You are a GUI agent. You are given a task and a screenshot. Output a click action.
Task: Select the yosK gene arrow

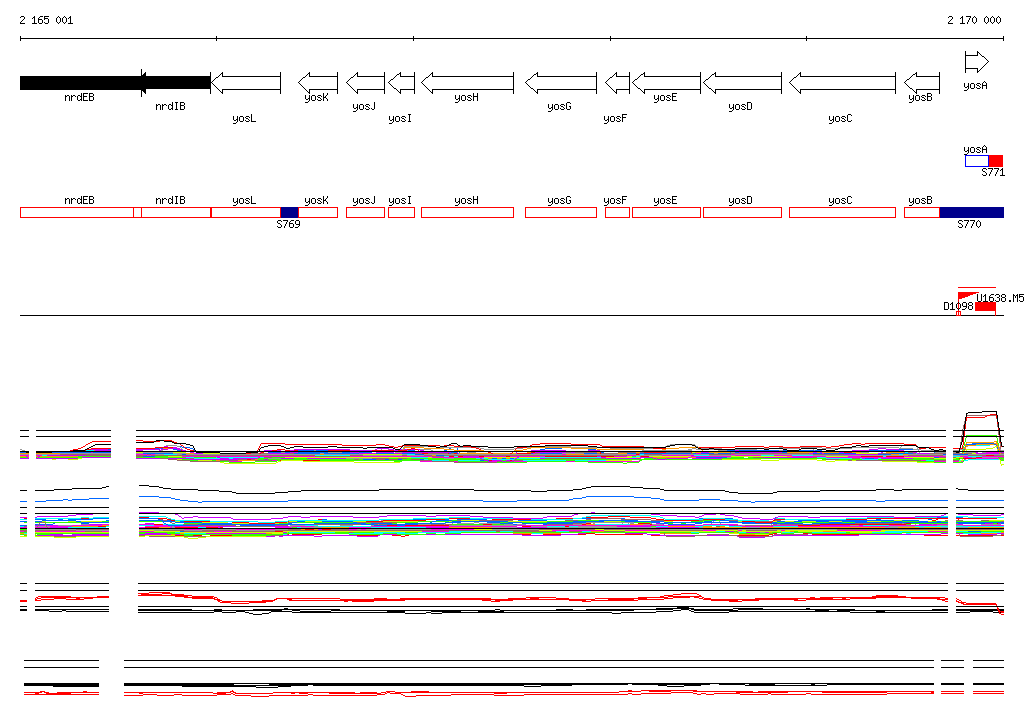coord(318,83)
